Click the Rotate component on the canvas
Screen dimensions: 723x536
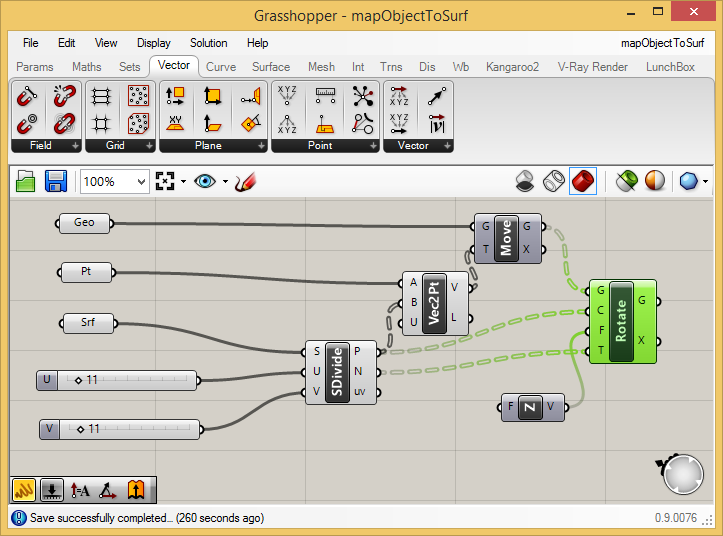point(623,322)
